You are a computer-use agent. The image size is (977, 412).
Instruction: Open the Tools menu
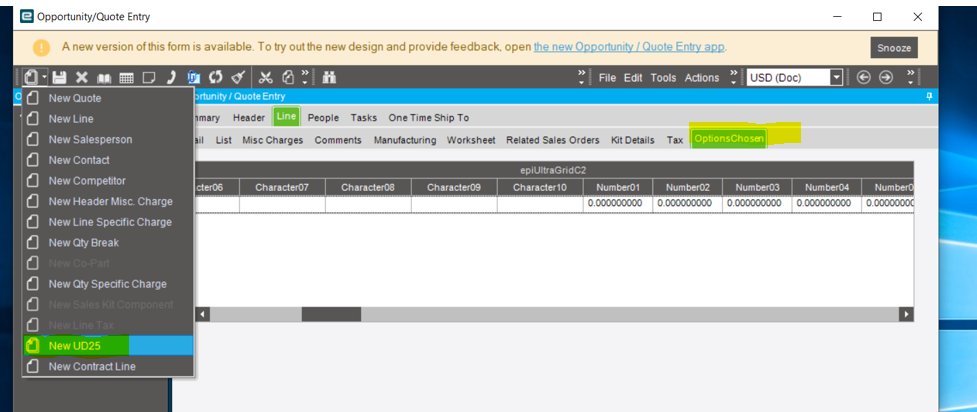pyautogui.click(x=663, y=78)
